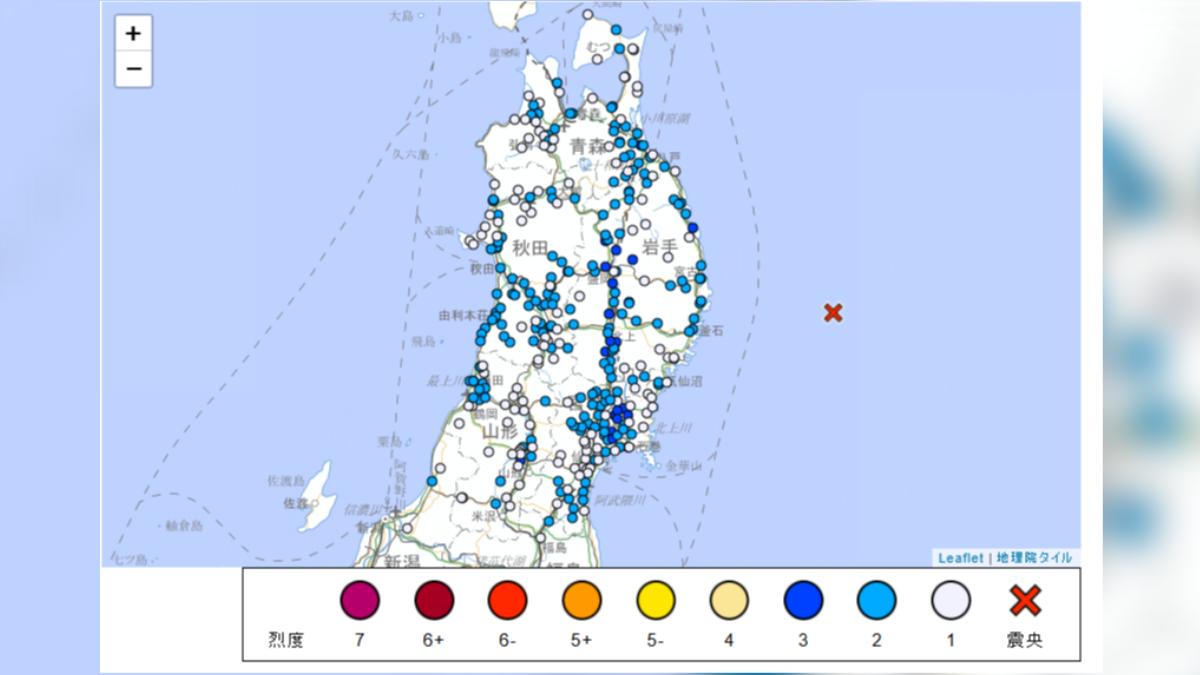Click the red X epicenter marker on map
Screen dimensions: 1200x675
(x=833, y=313)
